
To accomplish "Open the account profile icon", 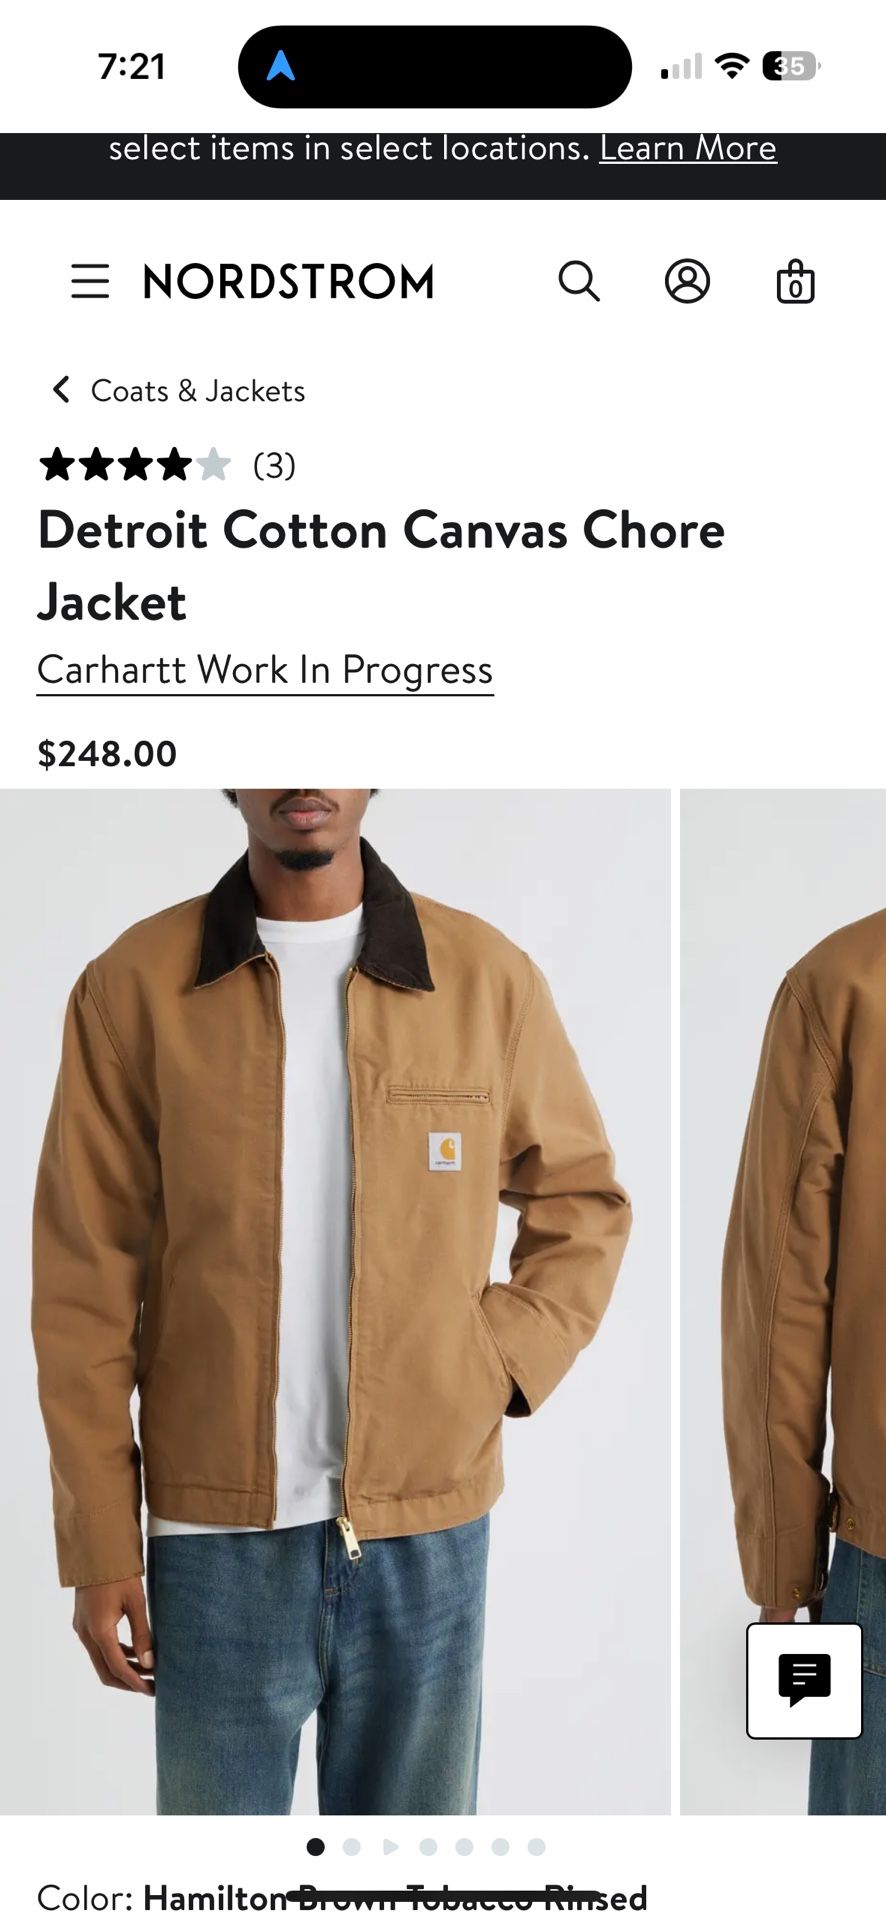I will [x=687, y=281].
